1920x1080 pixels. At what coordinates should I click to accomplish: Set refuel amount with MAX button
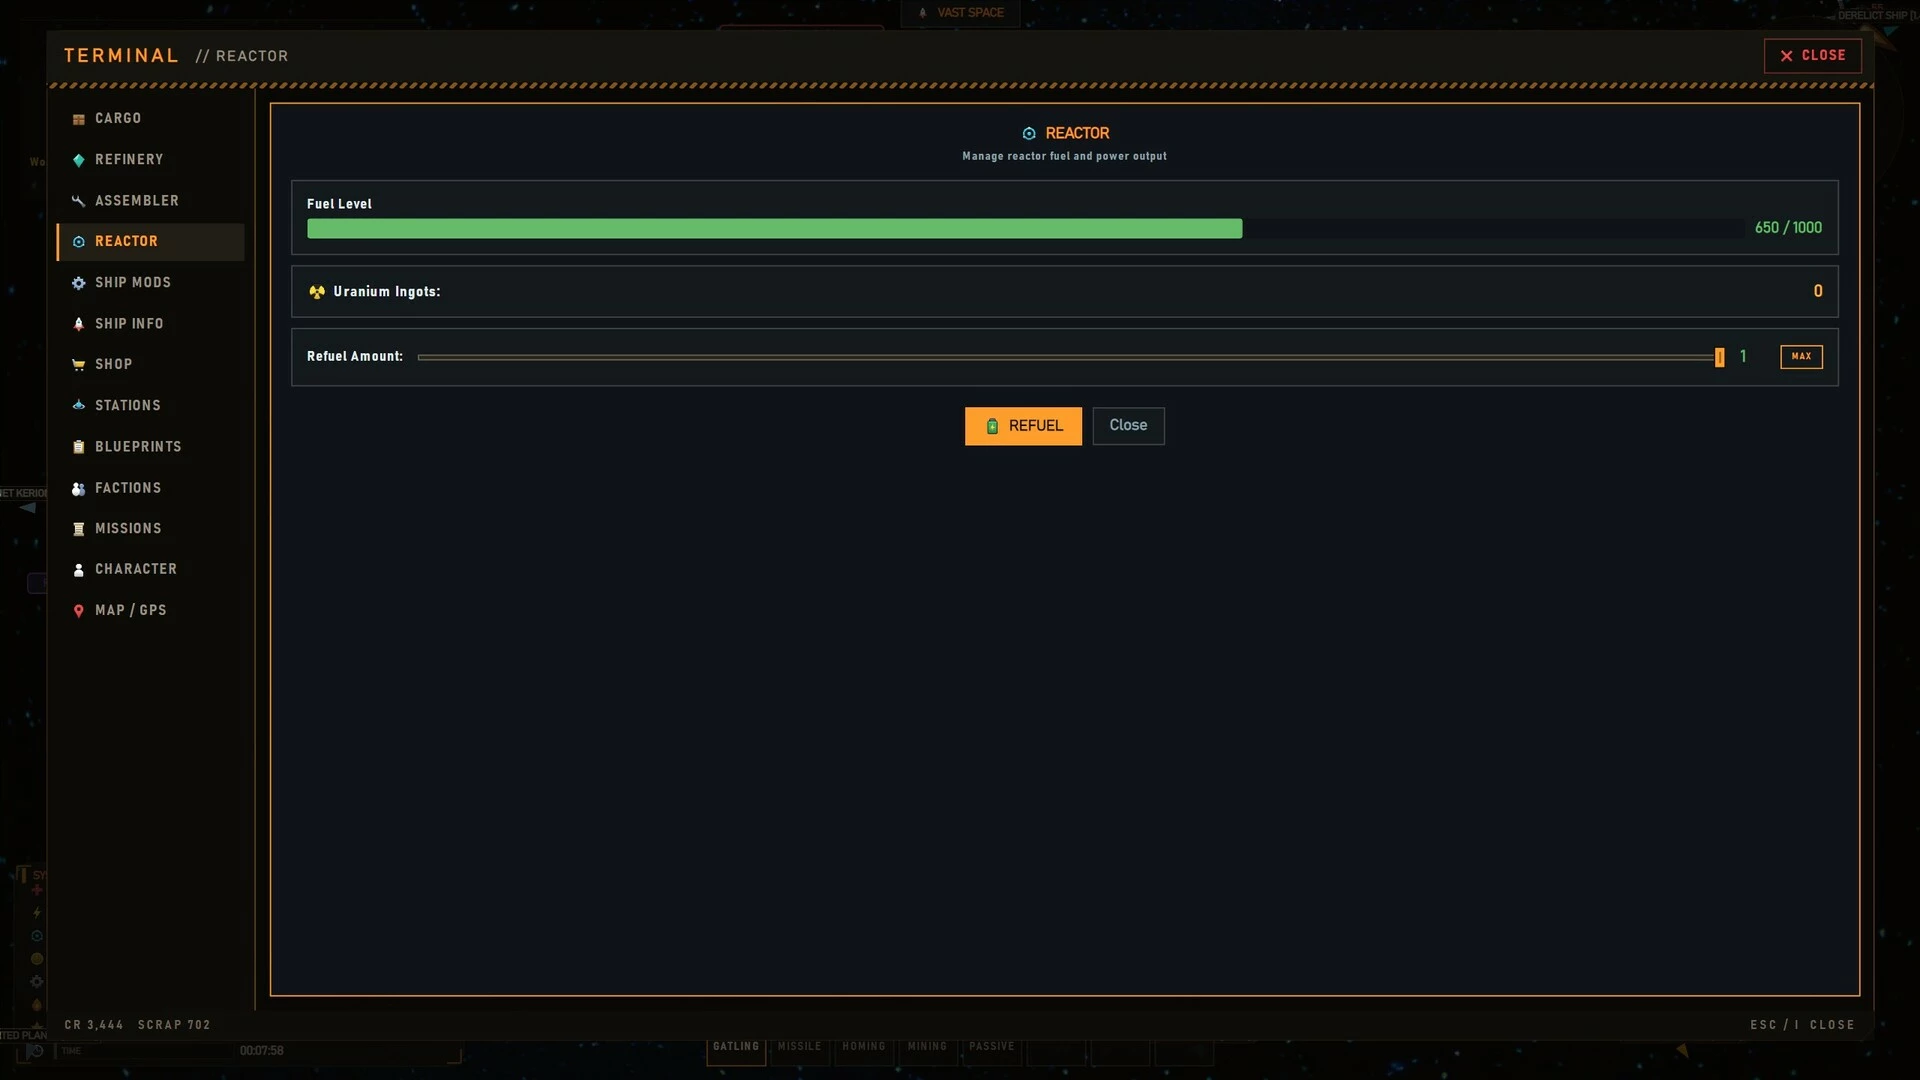click(1801, 357)
